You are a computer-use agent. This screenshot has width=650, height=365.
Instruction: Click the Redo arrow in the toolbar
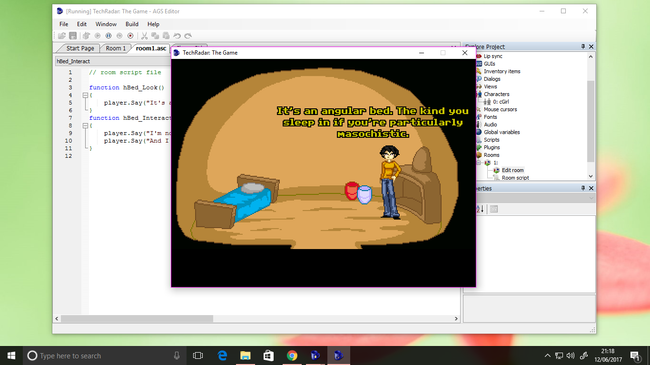point(188,36)
